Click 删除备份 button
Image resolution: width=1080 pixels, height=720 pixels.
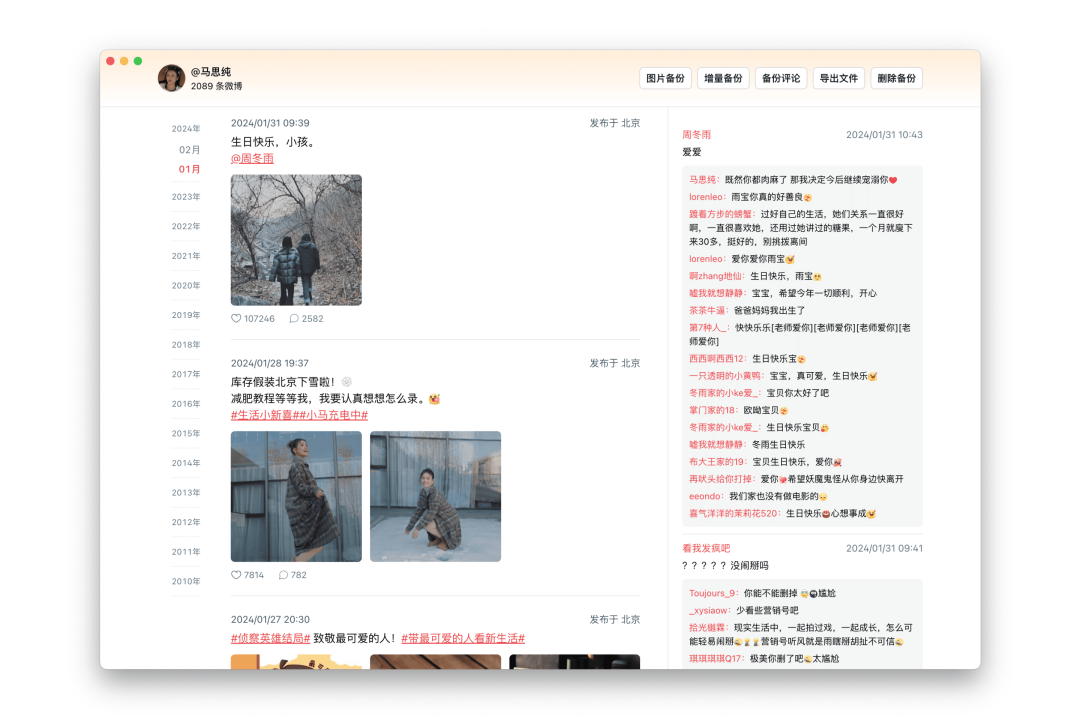pos(896,79)
